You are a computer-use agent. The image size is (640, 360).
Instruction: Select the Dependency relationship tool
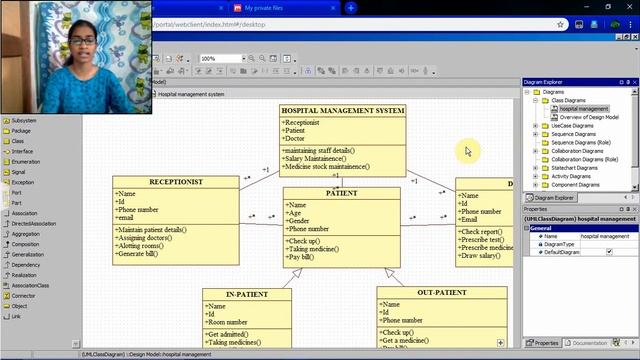tap(21, 265)
